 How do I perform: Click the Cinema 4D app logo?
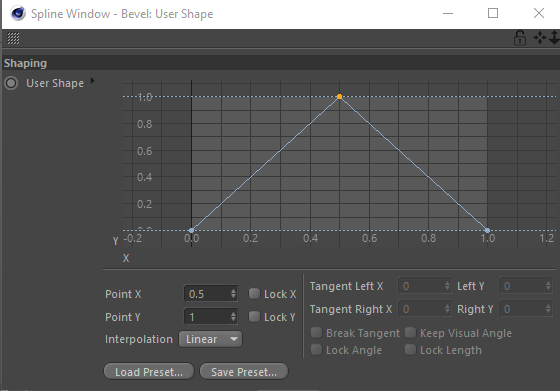pyautogui.click(x=18, y=14)
